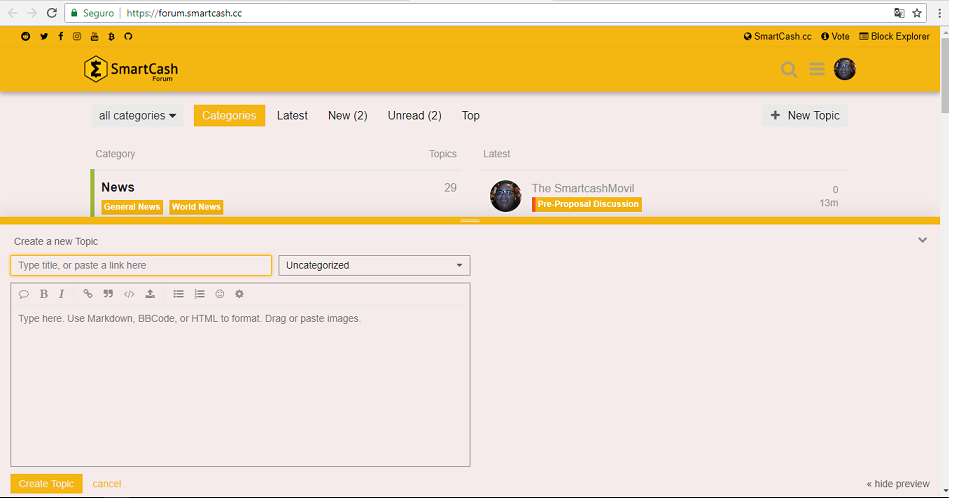This screenshot has width=956, height=501.
Task: Insert a bulleted list
Action: (x=178, y=294)
